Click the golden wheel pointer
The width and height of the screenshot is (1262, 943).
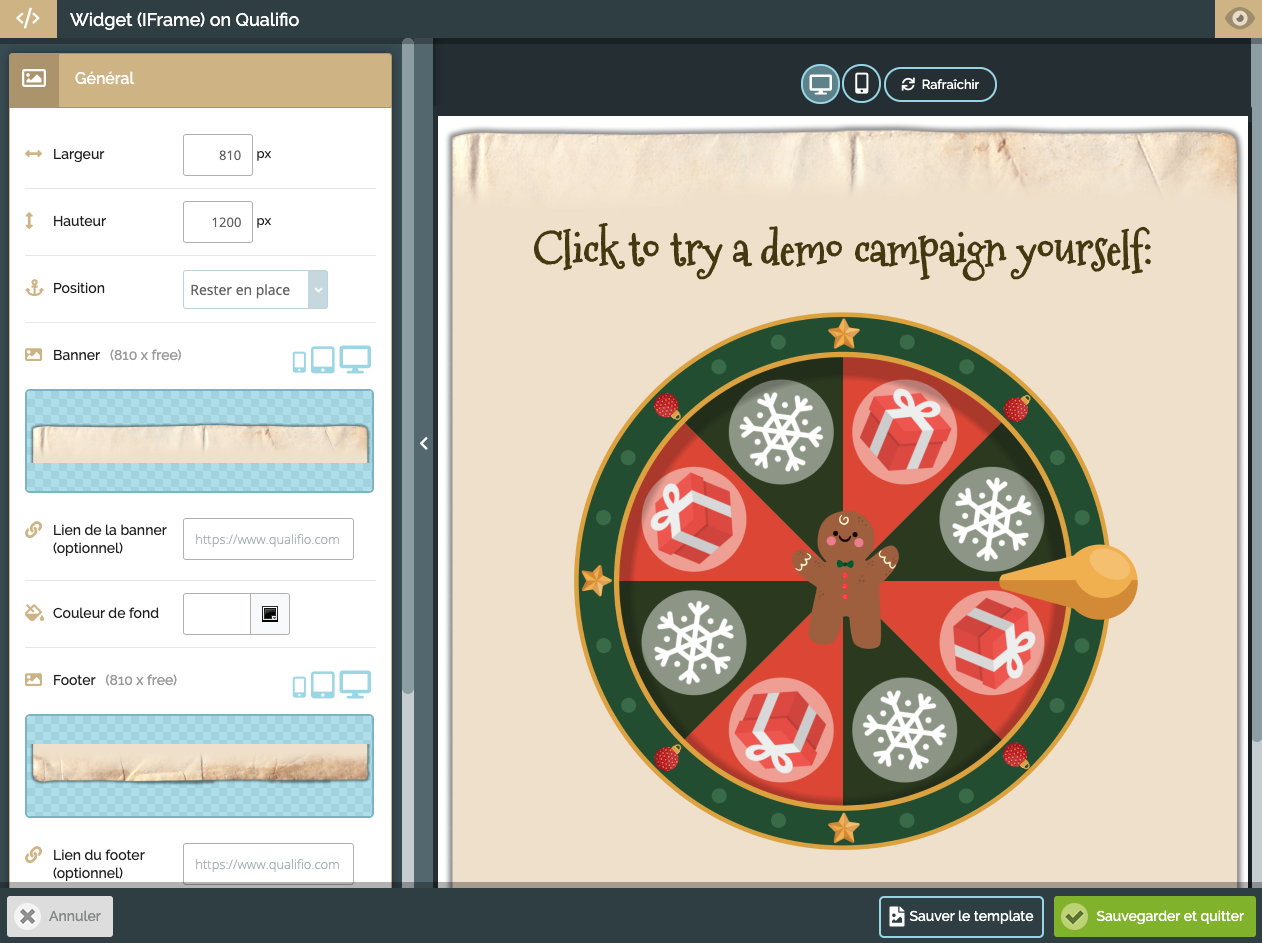1068,581
